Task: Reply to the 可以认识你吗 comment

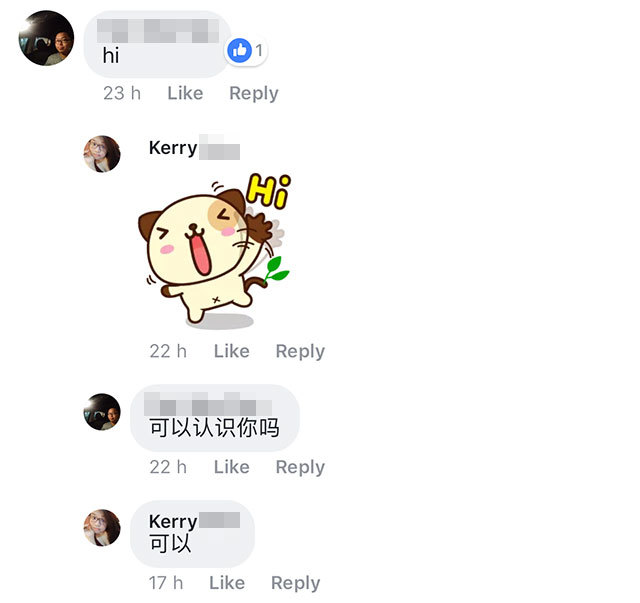Action: point(300,467)
